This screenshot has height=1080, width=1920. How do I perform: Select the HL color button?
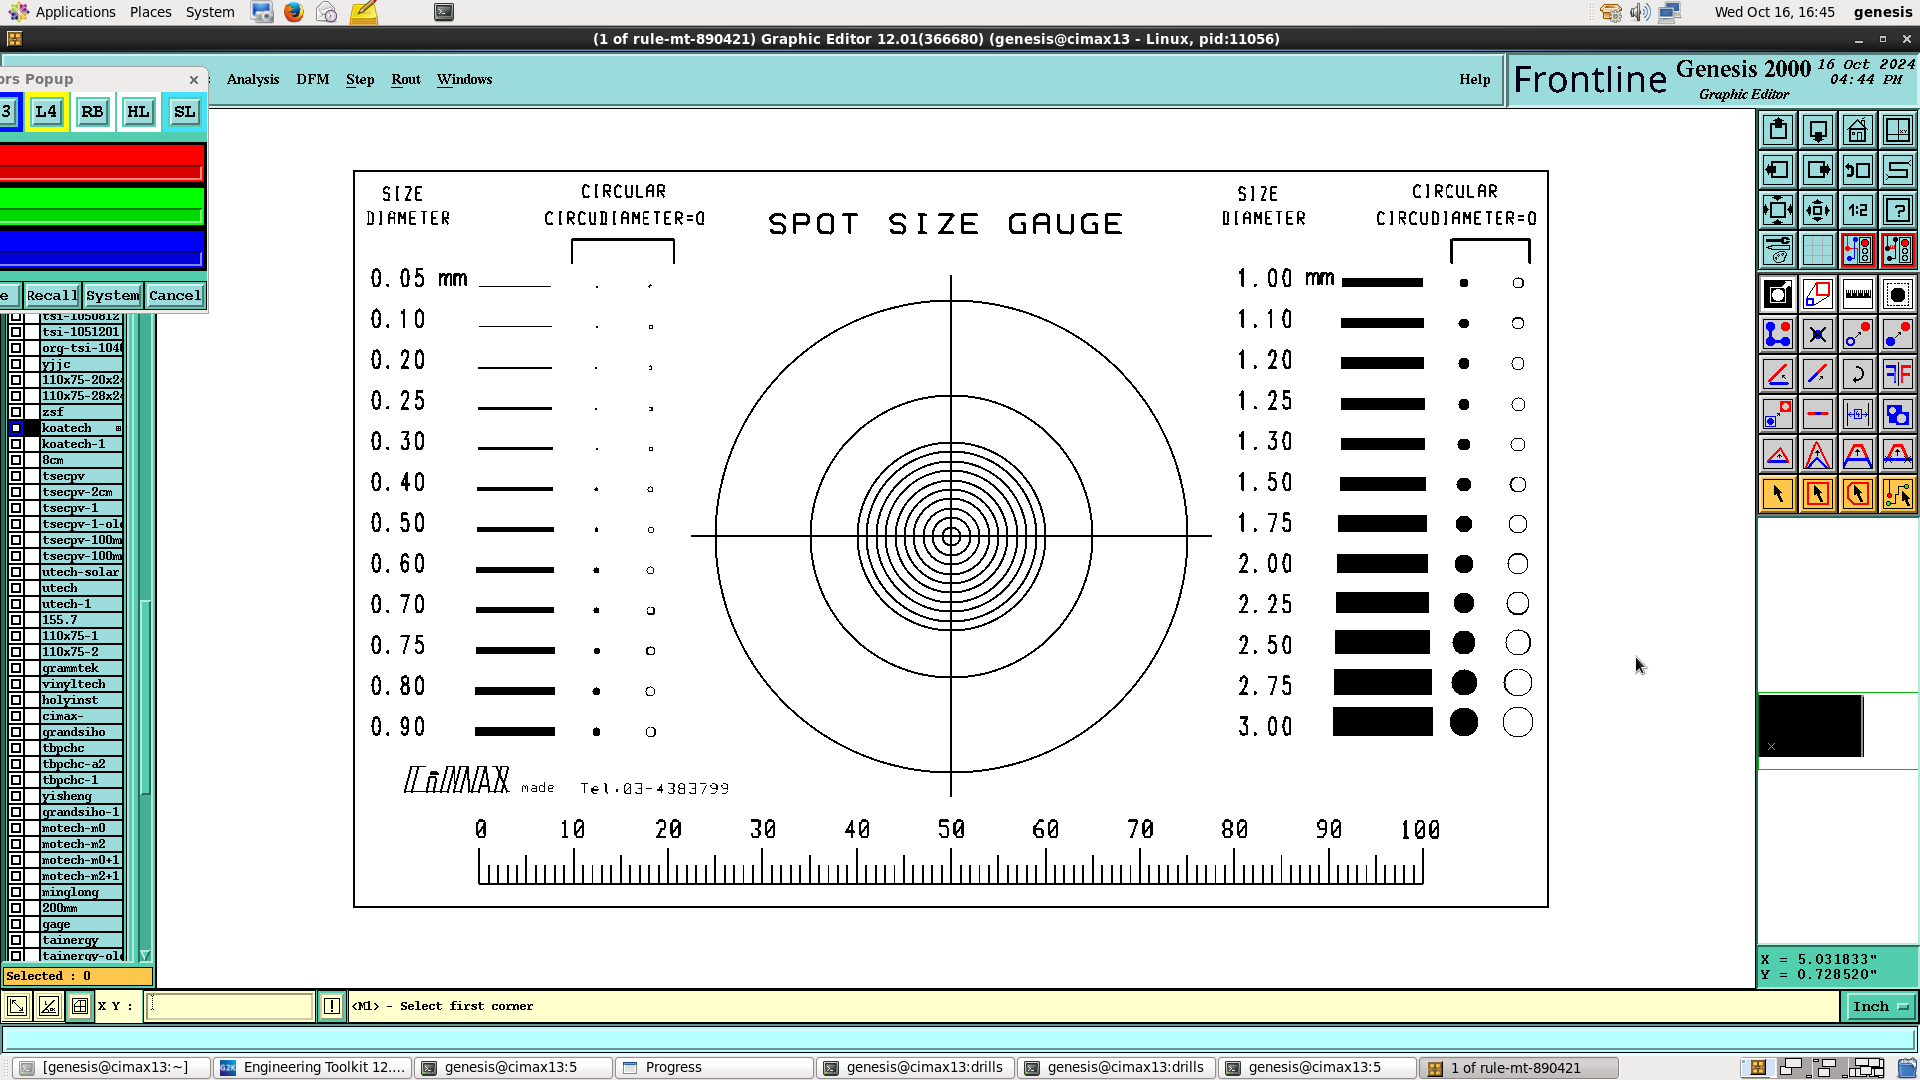pyautogui.click(x=138, y=112)
